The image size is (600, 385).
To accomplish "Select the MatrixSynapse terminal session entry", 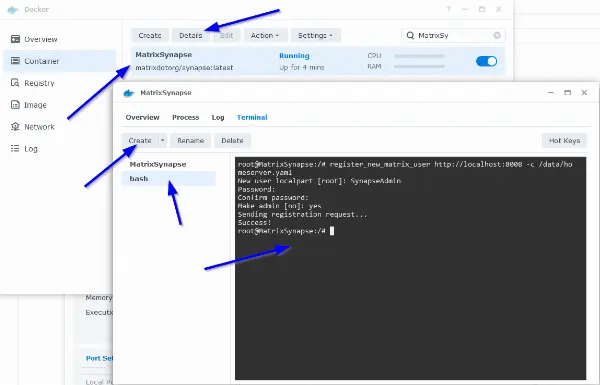I will click(x=169, y=164).
